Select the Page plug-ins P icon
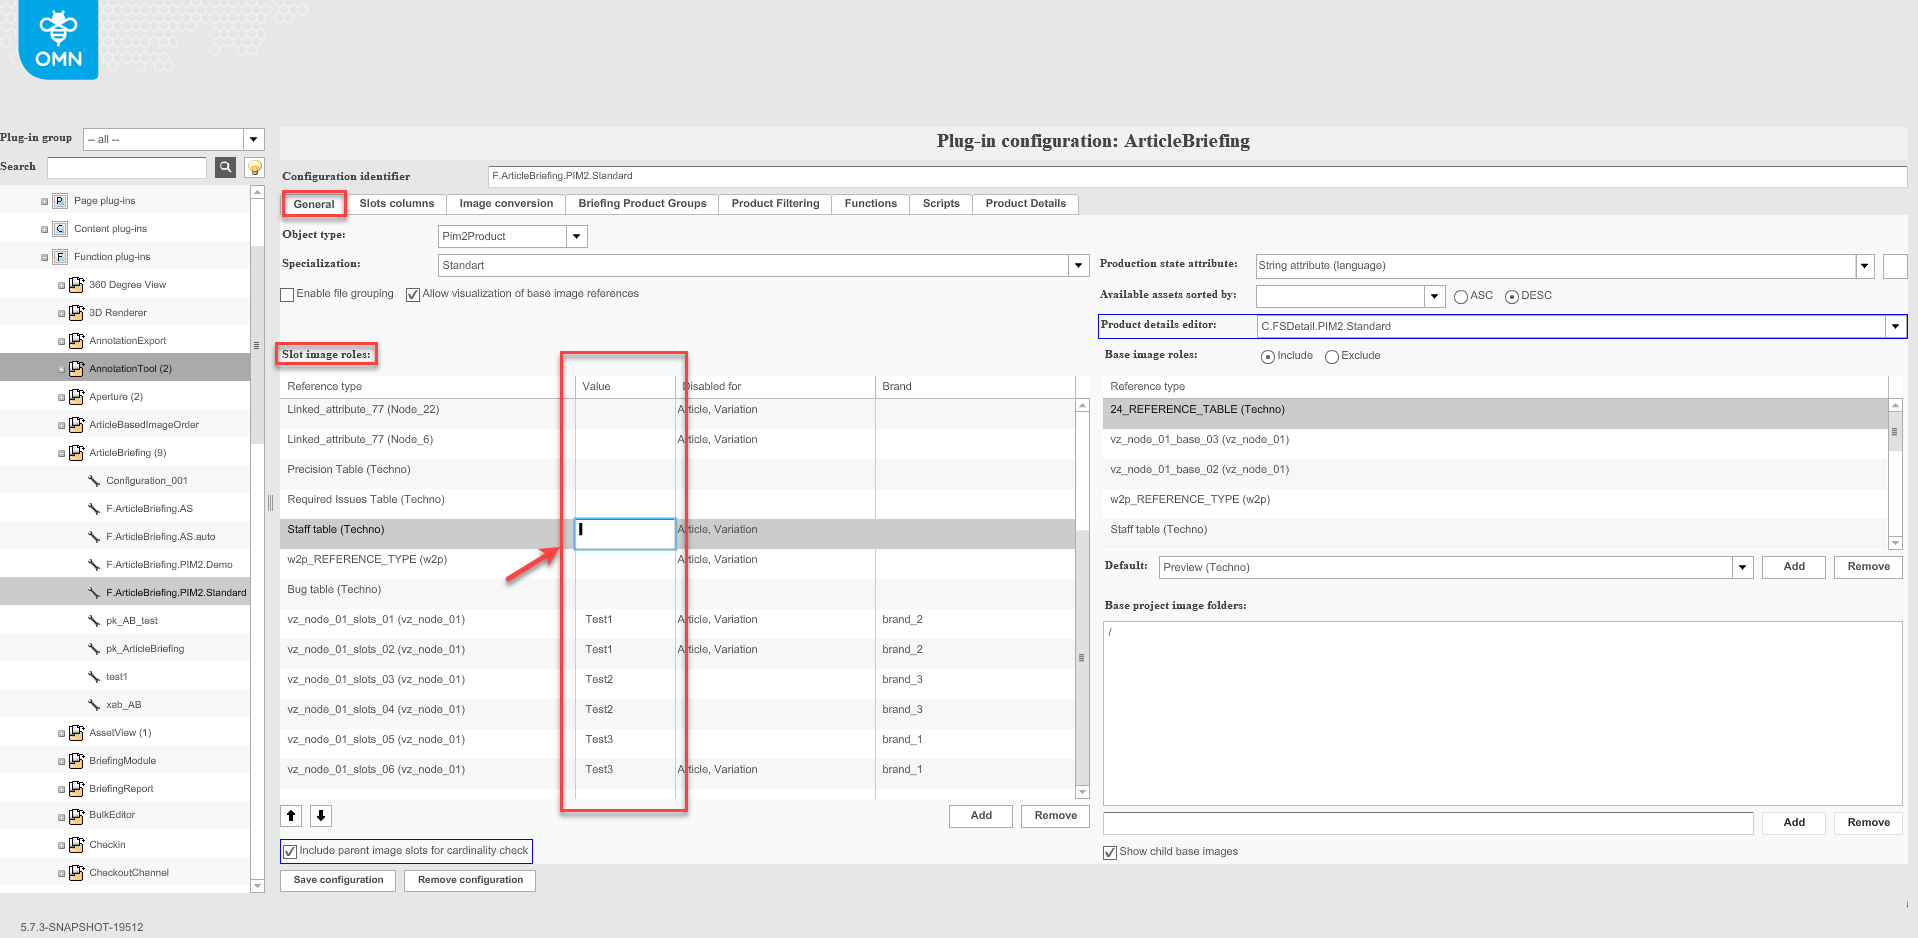The width and height of the screenshot is (1918, 938). [x=59, y=200]
